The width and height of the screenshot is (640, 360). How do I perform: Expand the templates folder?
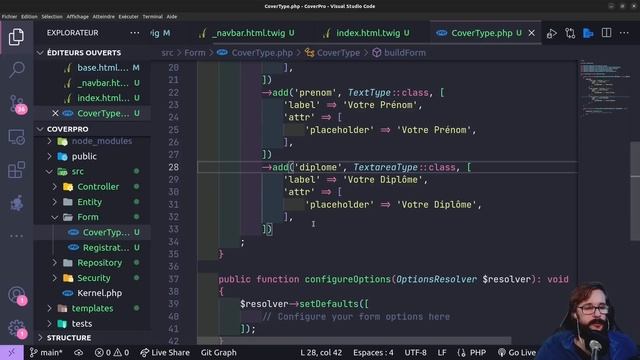(x=92, y=309)
